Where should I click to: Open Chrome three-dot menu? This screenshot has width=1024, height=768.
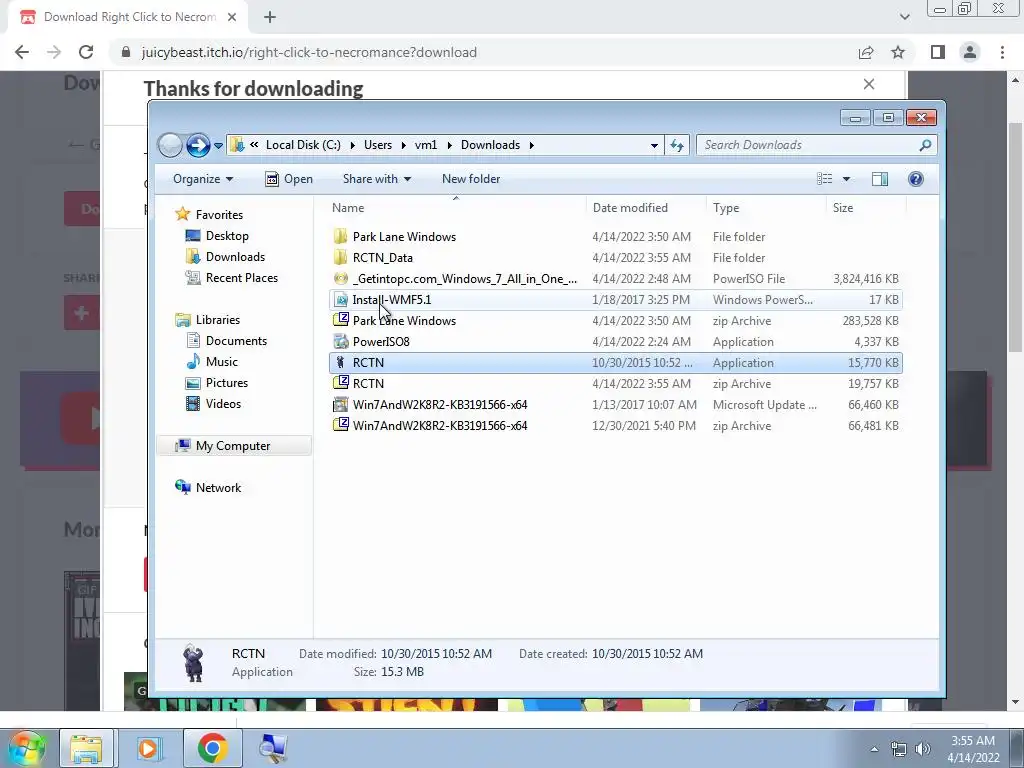click(x=1002, y=52)
